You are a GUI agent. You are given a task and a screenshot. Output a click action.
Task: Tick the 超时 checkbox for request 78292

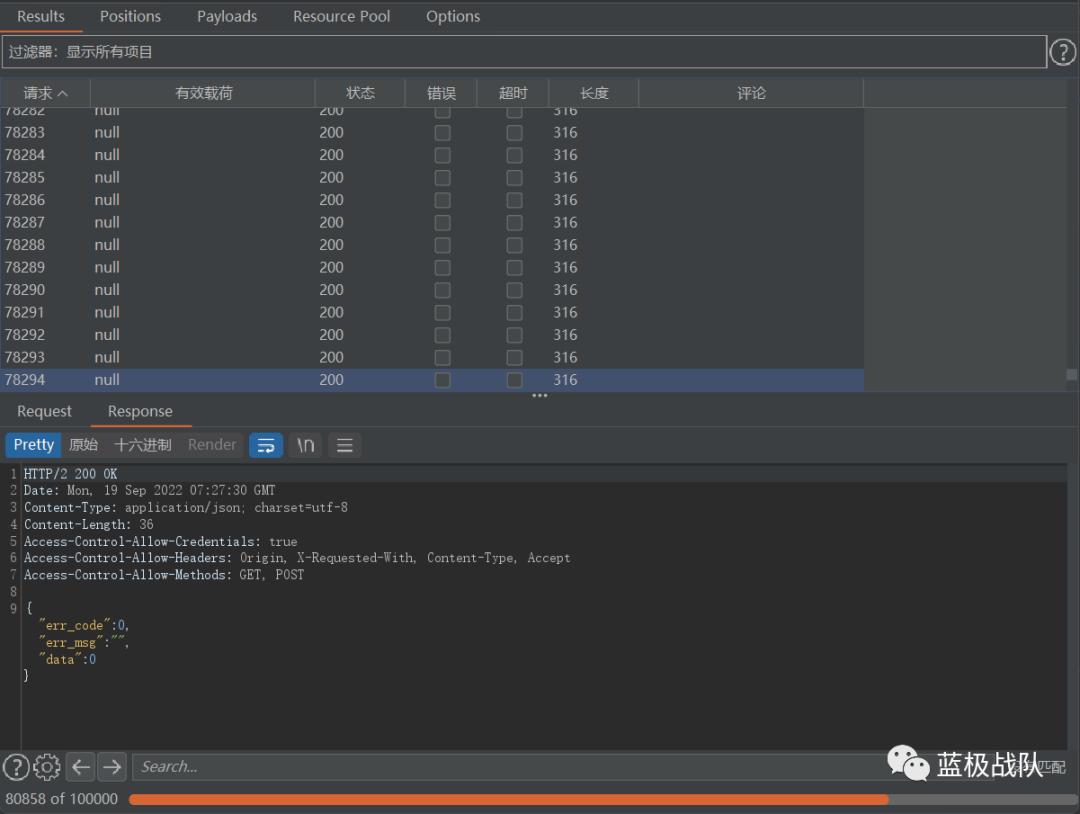(x=514, y=335)
